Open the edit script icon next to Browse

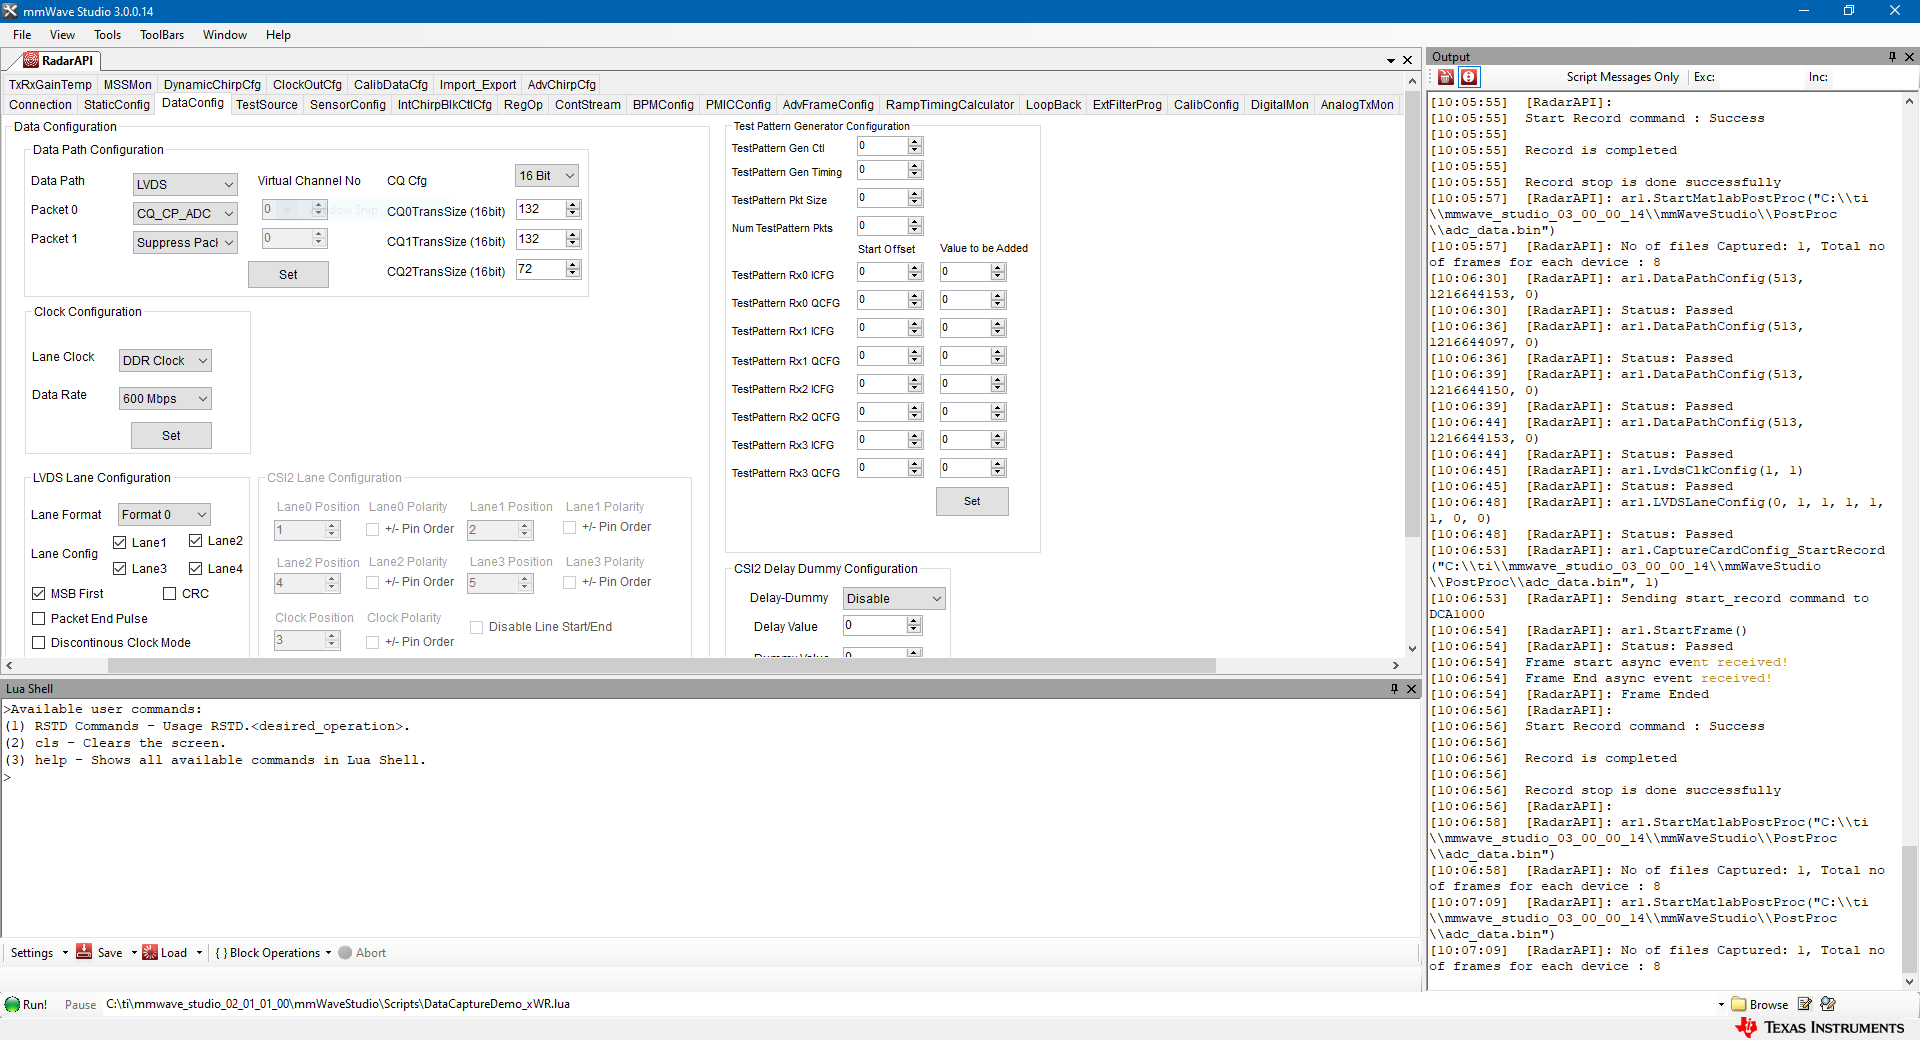coord(1804,1004)
